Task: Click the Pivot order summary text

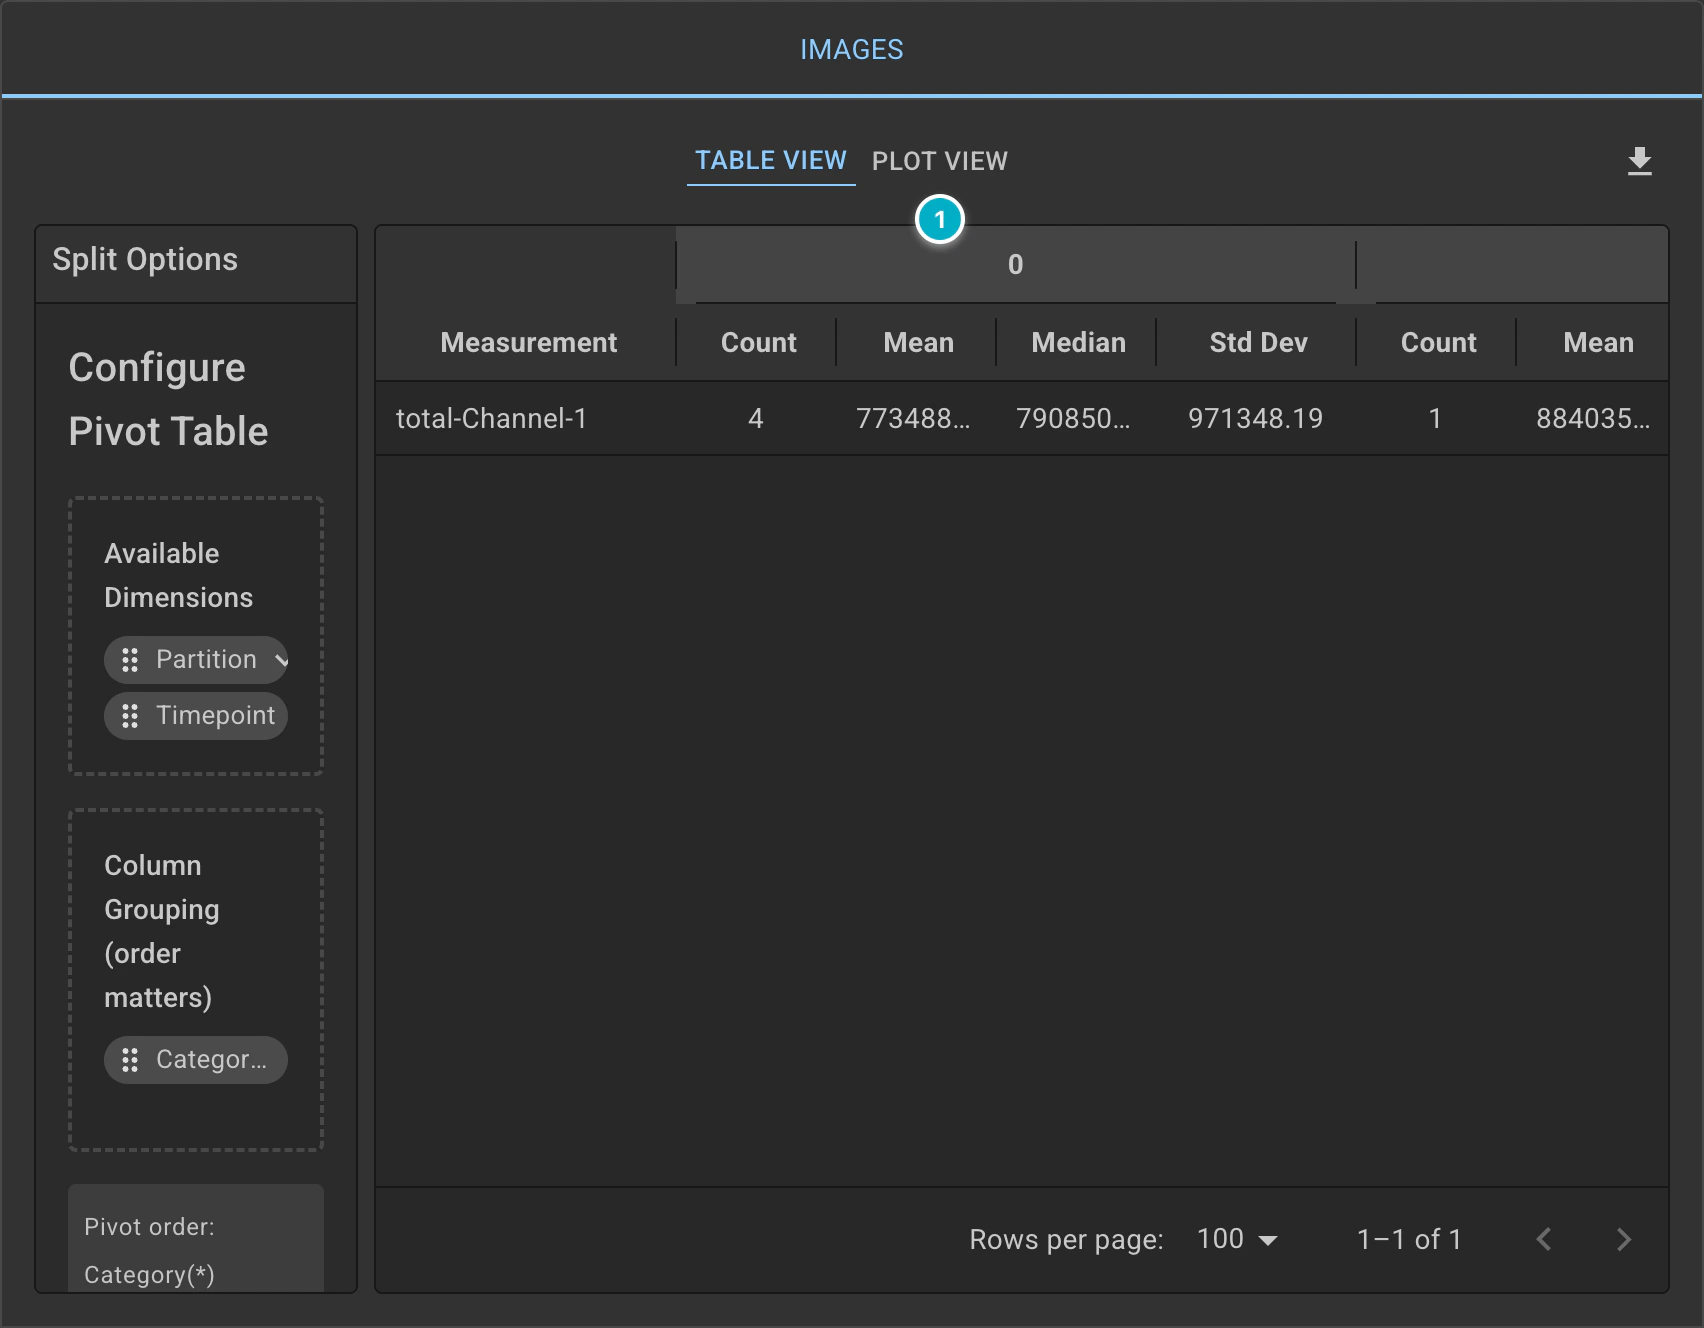Action: [149, 1250]
